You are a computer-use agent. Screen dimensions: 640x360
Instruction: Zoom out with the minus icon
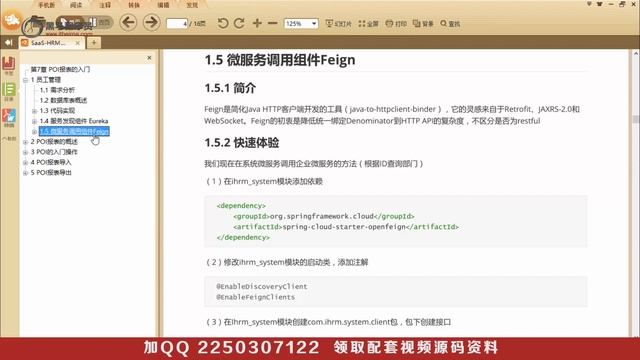[273, 23]
